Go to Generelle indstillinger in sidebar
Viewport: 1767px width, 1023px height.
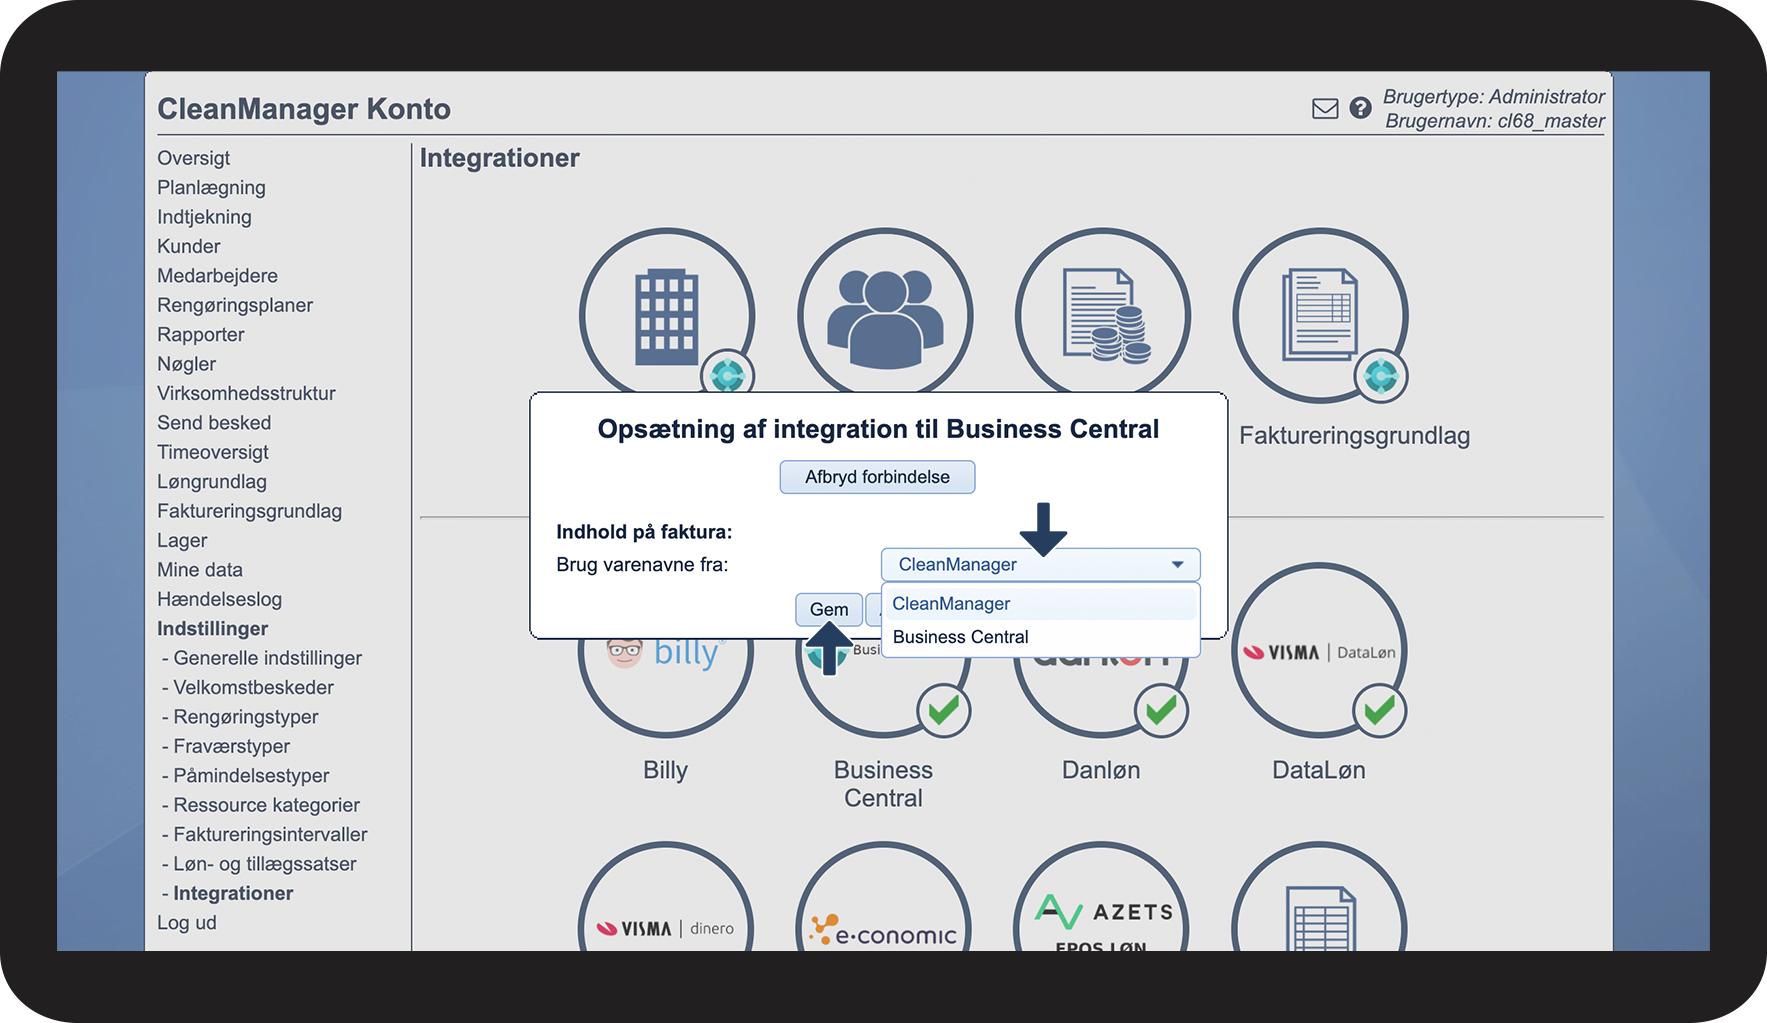point(267,658)
